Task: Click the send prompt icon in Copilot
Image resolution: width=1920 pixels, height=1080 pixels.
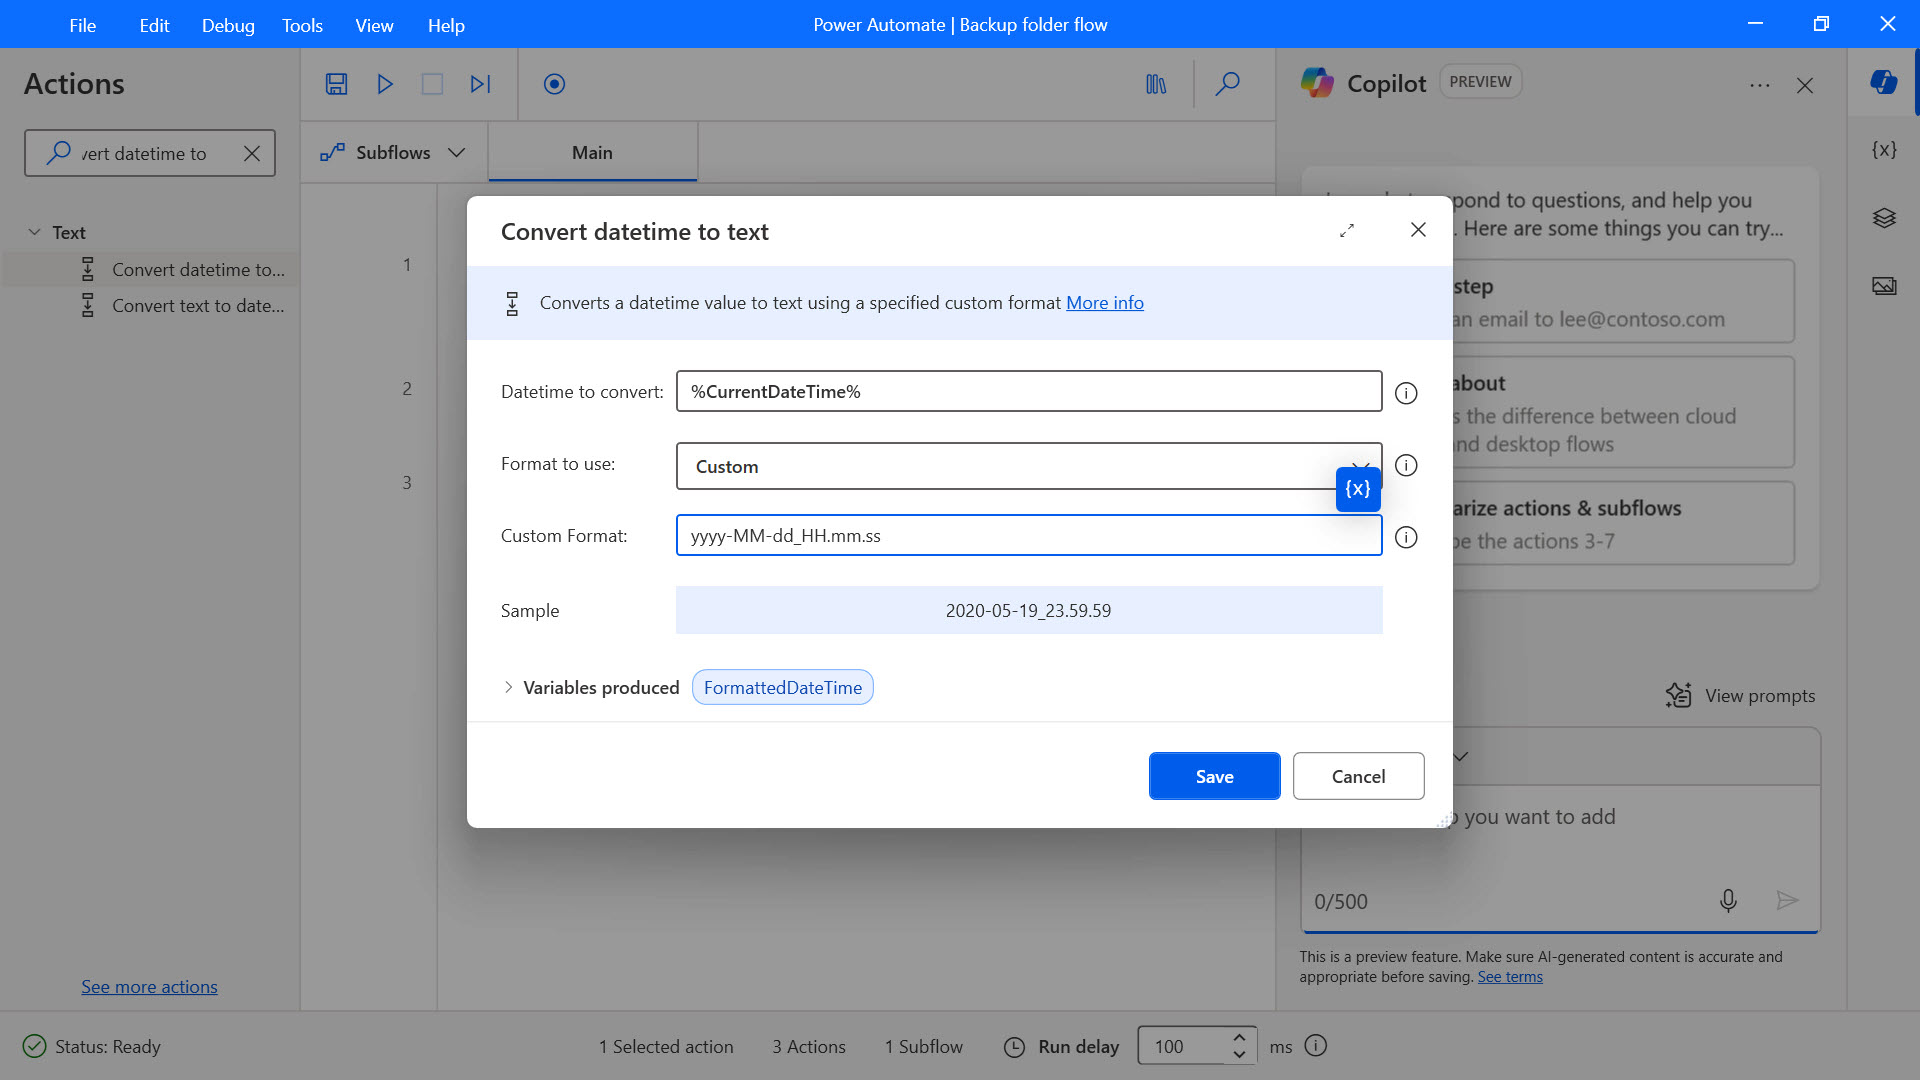Action: [1788, 900]
